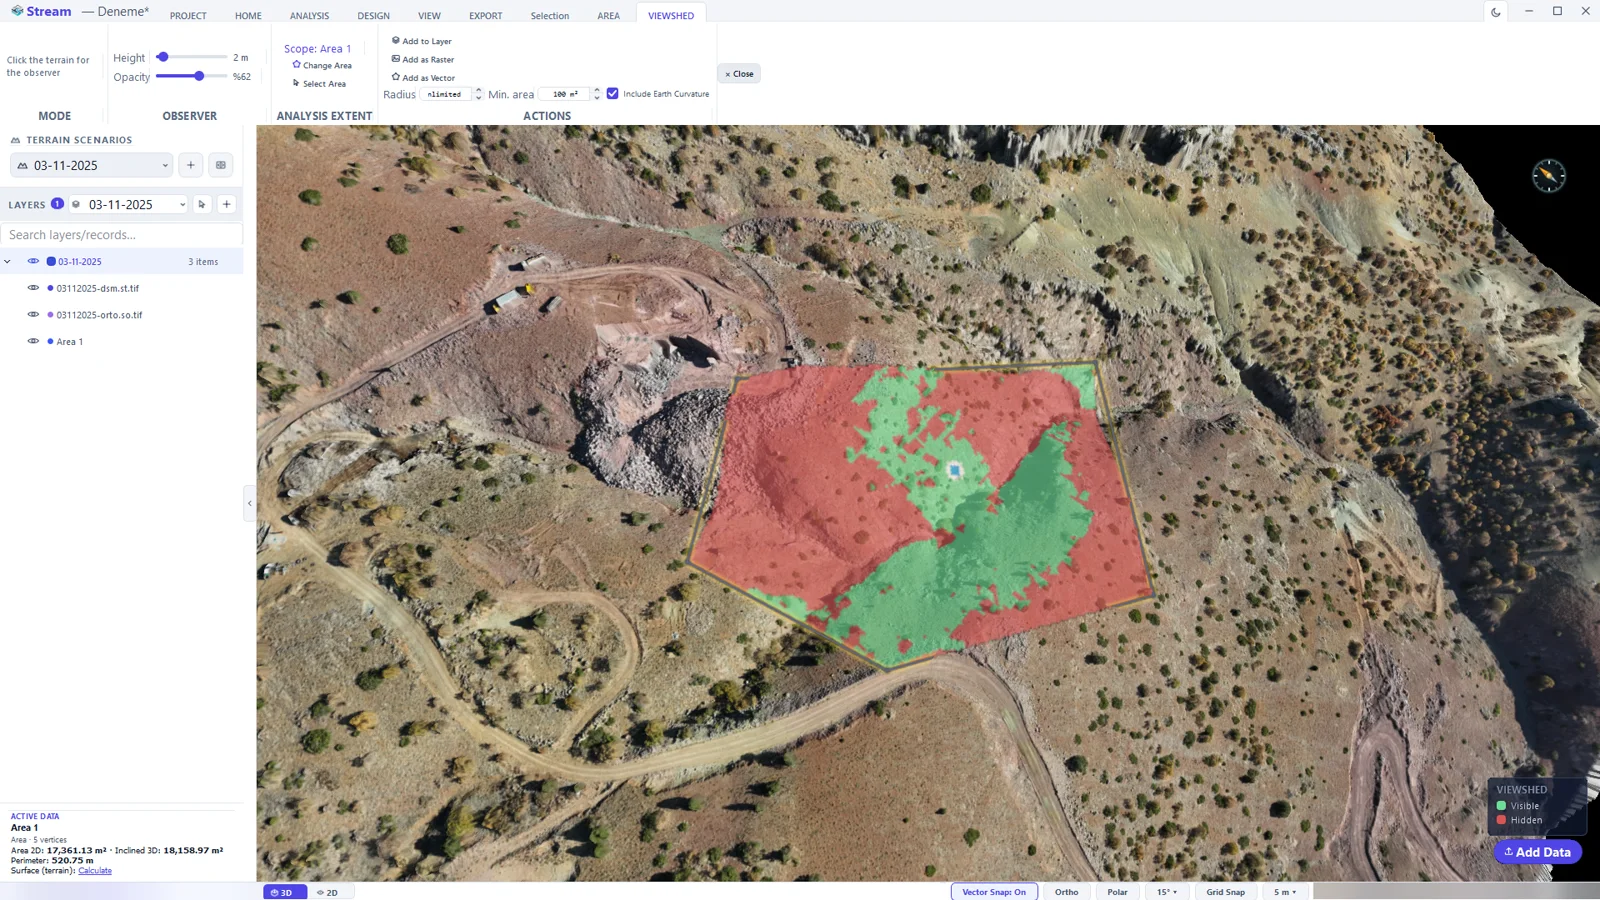Screen dimensions: 1600x900
Task: Open the DESIGN tab
Action: [373, 15]
